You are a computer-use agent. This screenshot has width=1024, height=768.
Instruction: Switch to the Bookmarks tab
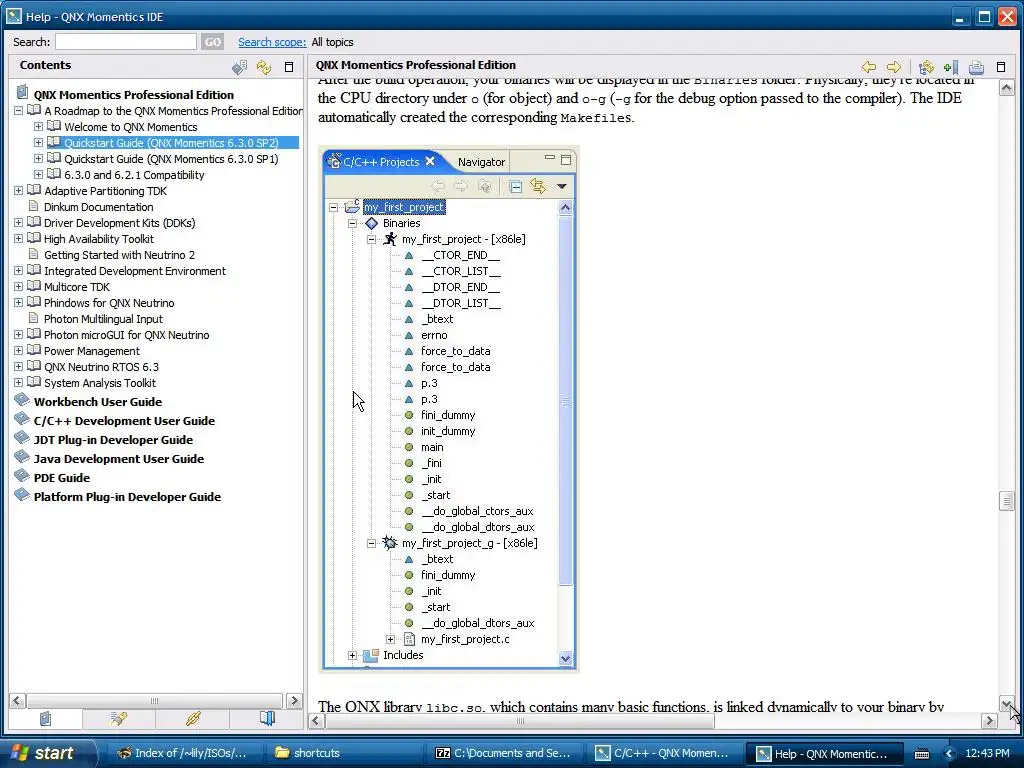(266, 718)
